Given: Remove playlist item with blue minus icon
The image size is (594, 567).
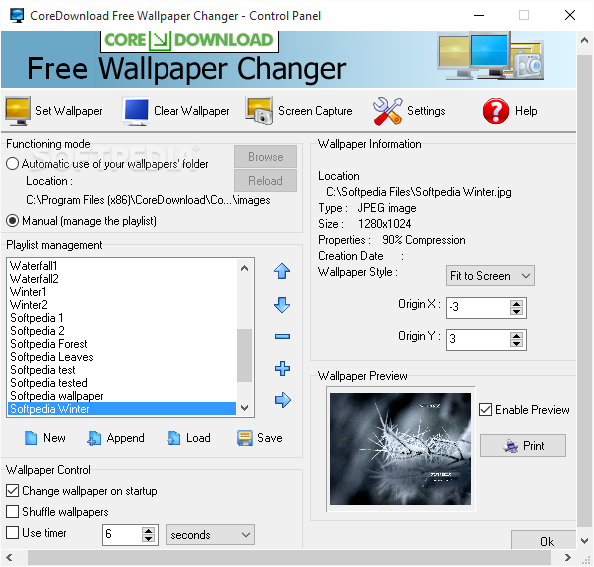Looking at the screenshot, I should (x=282, y=336).
